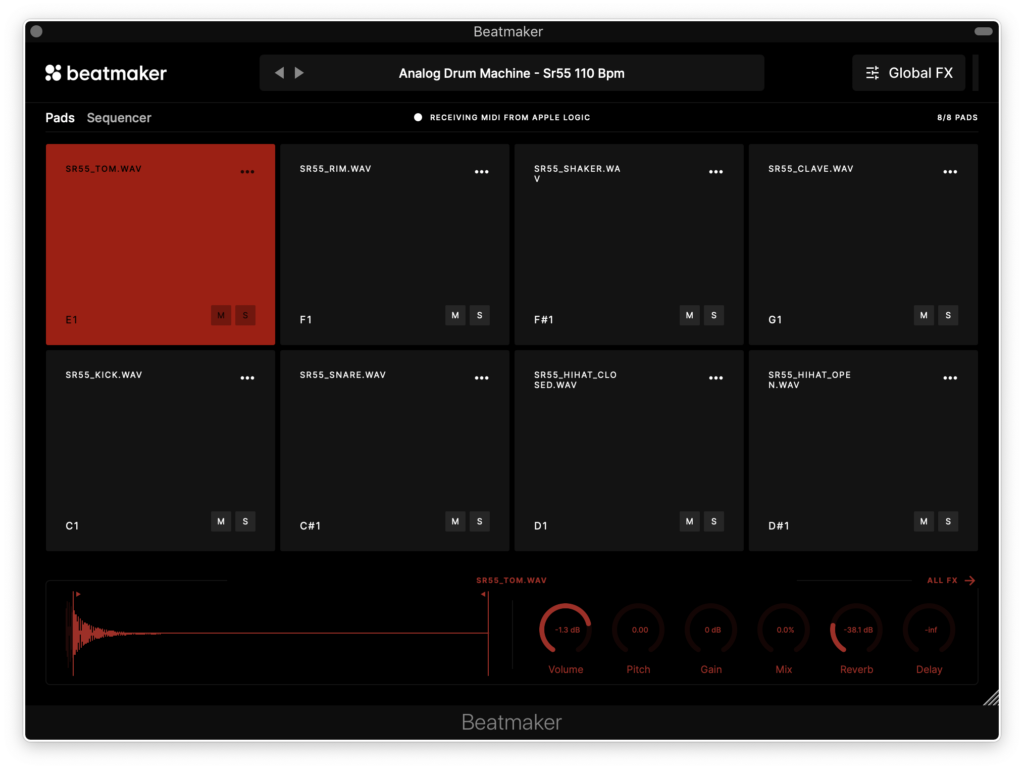1024x769 pixels.
Task: Mute the C1 kick pad
Action: point(221,522)
